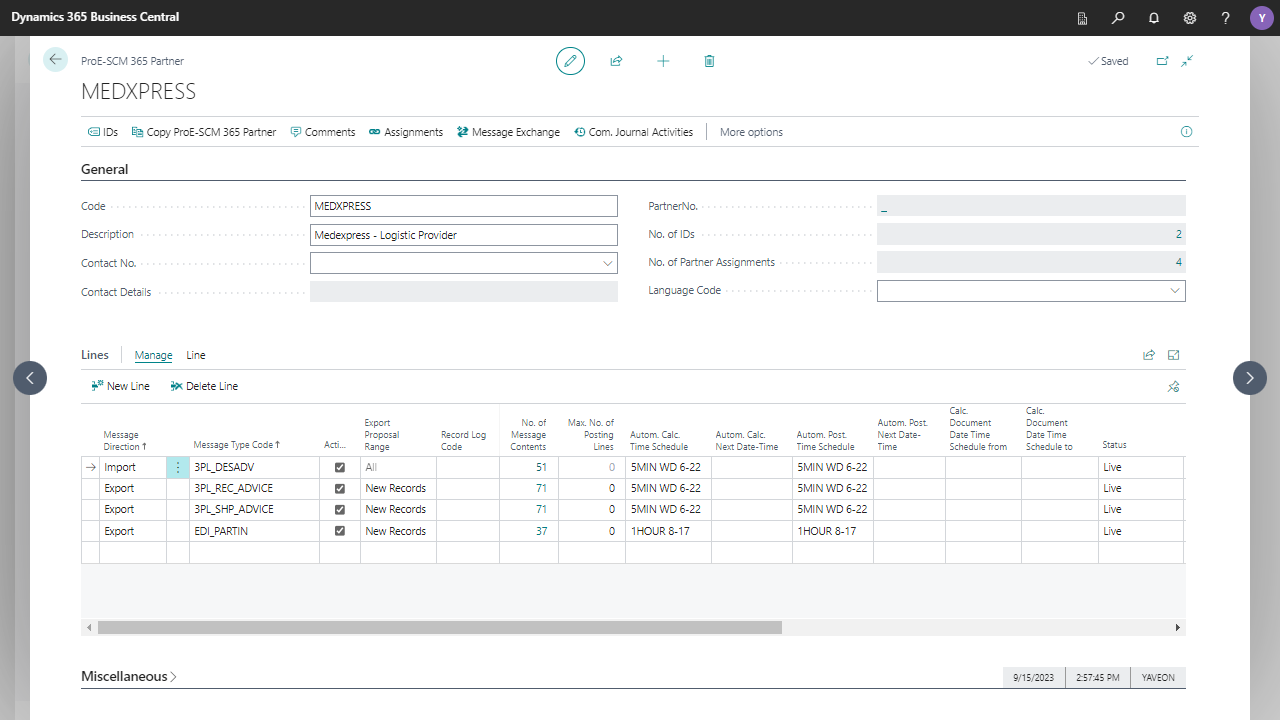Open the Contact No. dropdown

point(608,263)
